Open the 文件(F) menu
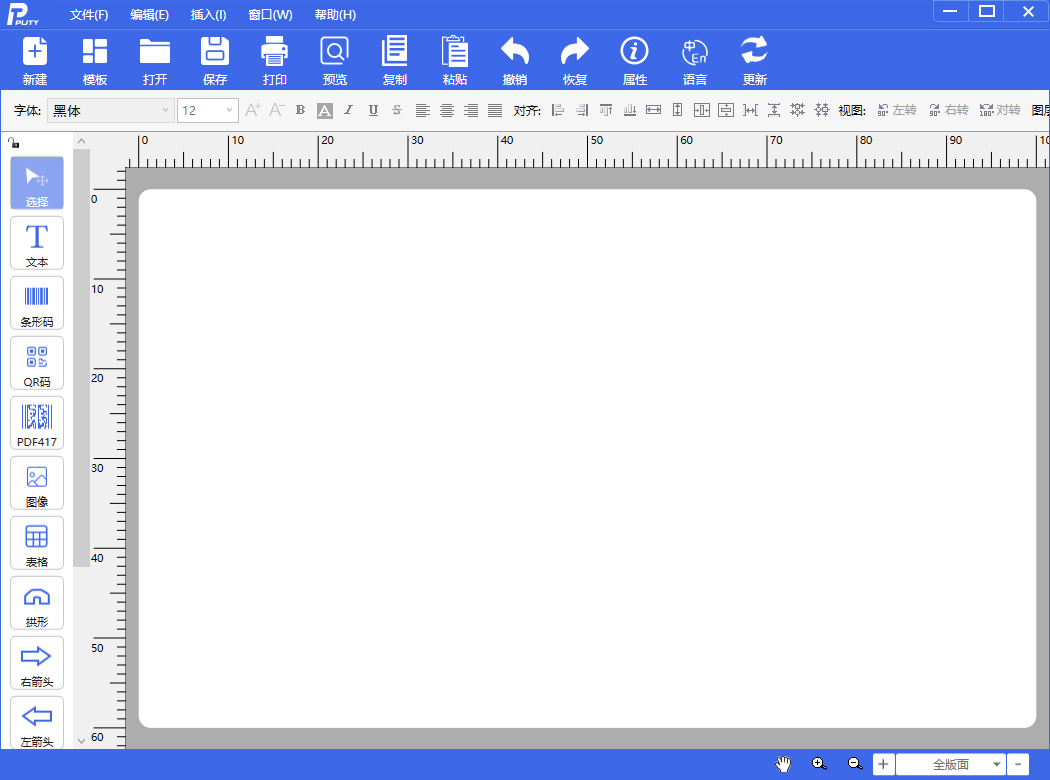 (89, 15)
